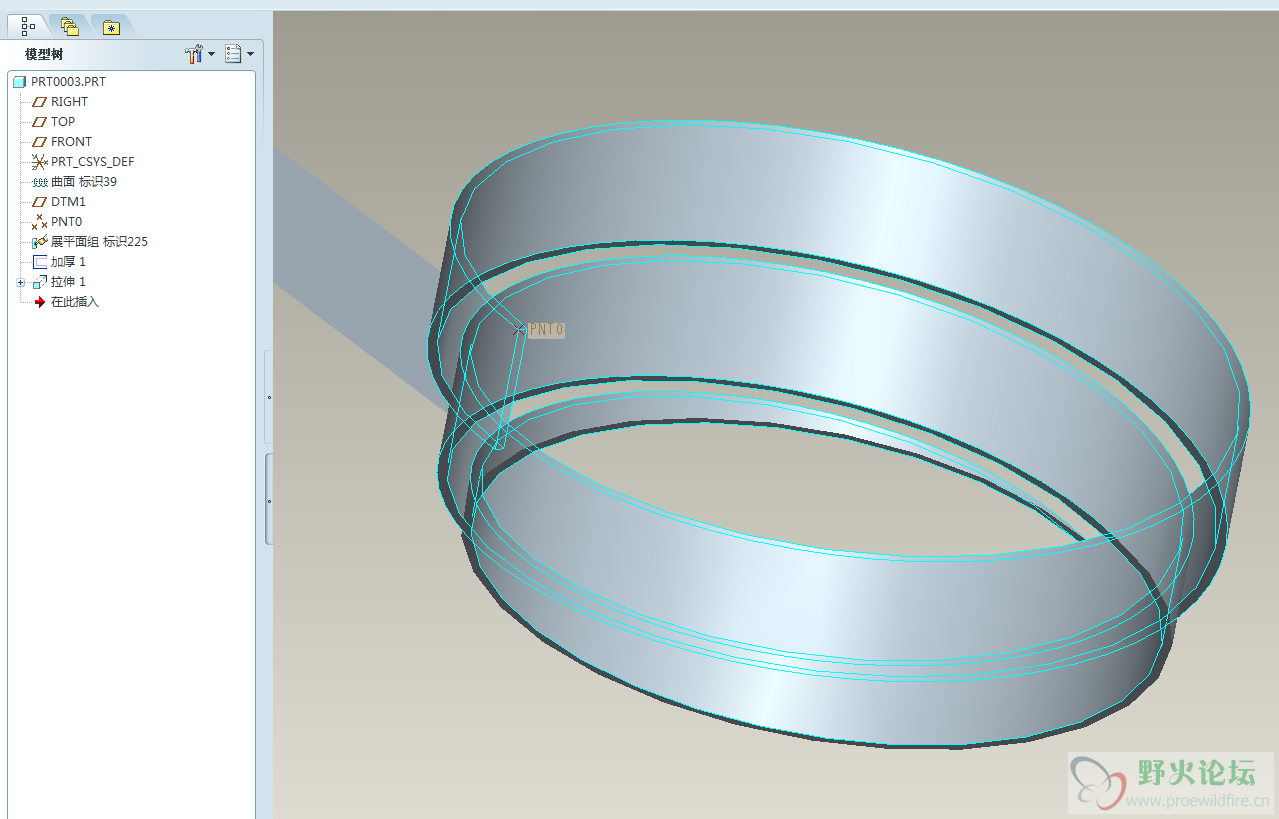Open the Show dropdown arrow in model tree header
The image size is (1279, 819).
[250, 54]
